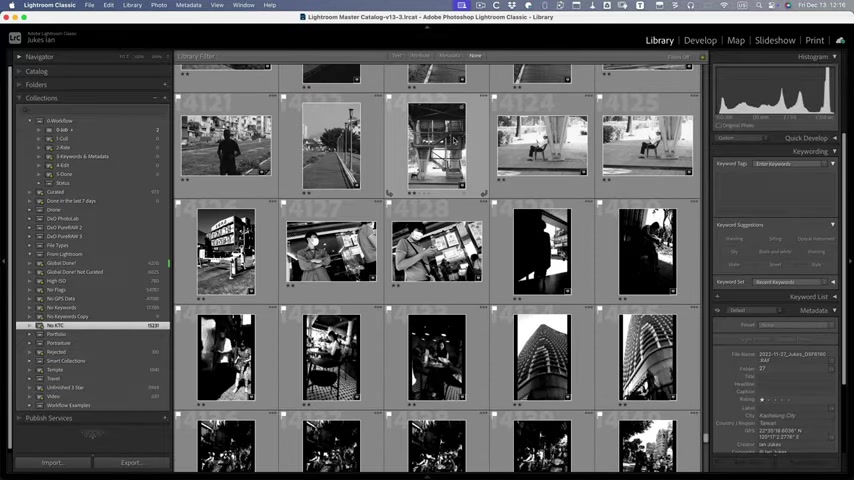Click the Export button
This screenshot has height=480, width=854.
131,463
